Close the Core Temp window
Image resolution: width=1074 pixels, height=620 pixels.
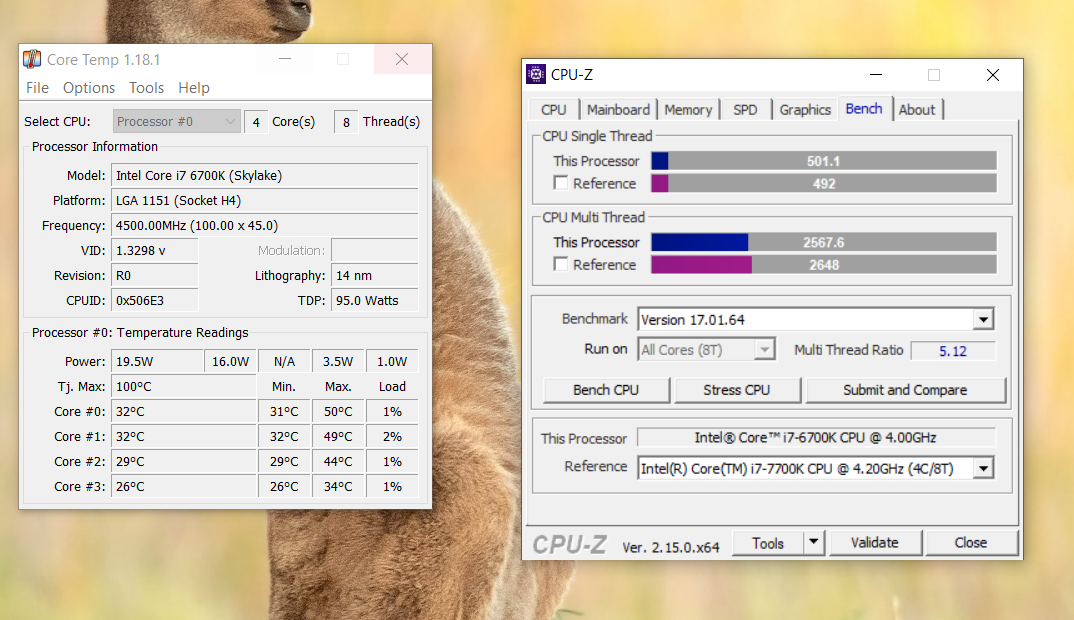tap(402, 60)
